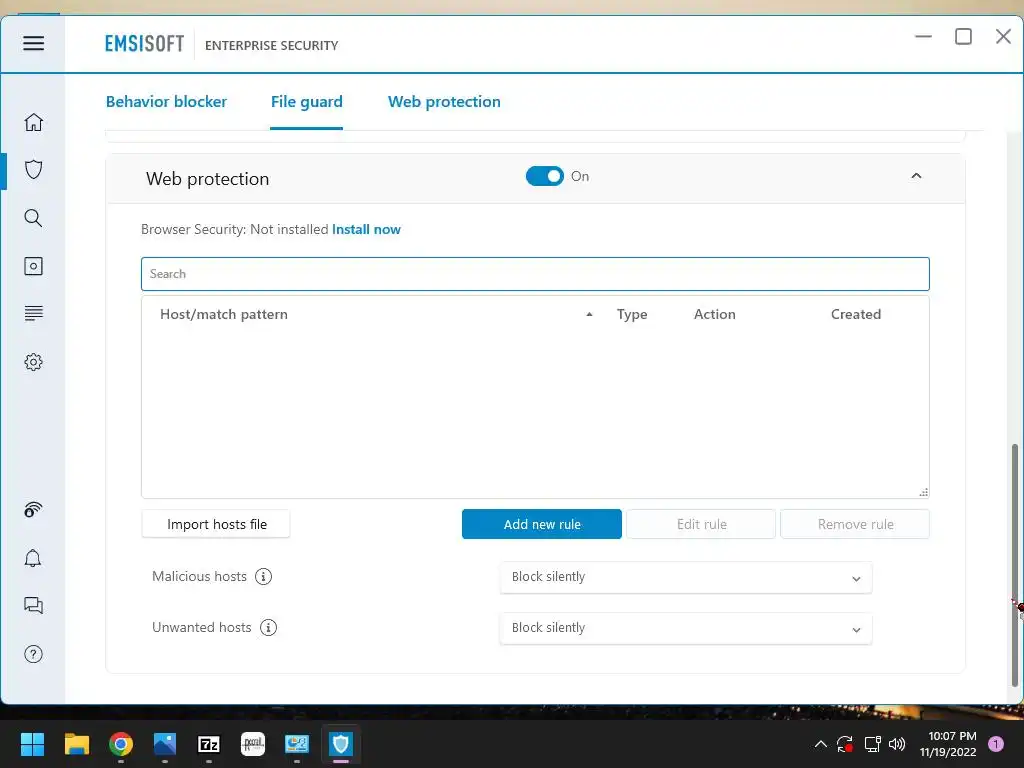The image size is (1024, 768).
Task: Collapse the Web protection section
Action: 916,176
